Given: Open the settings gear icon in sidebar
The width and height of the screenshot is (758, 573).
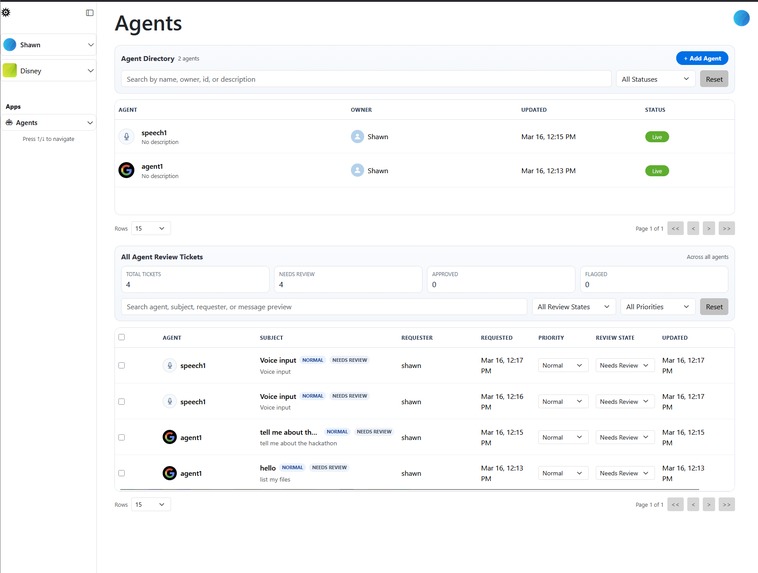Looking at the screenshot, I should coord(6,13).
